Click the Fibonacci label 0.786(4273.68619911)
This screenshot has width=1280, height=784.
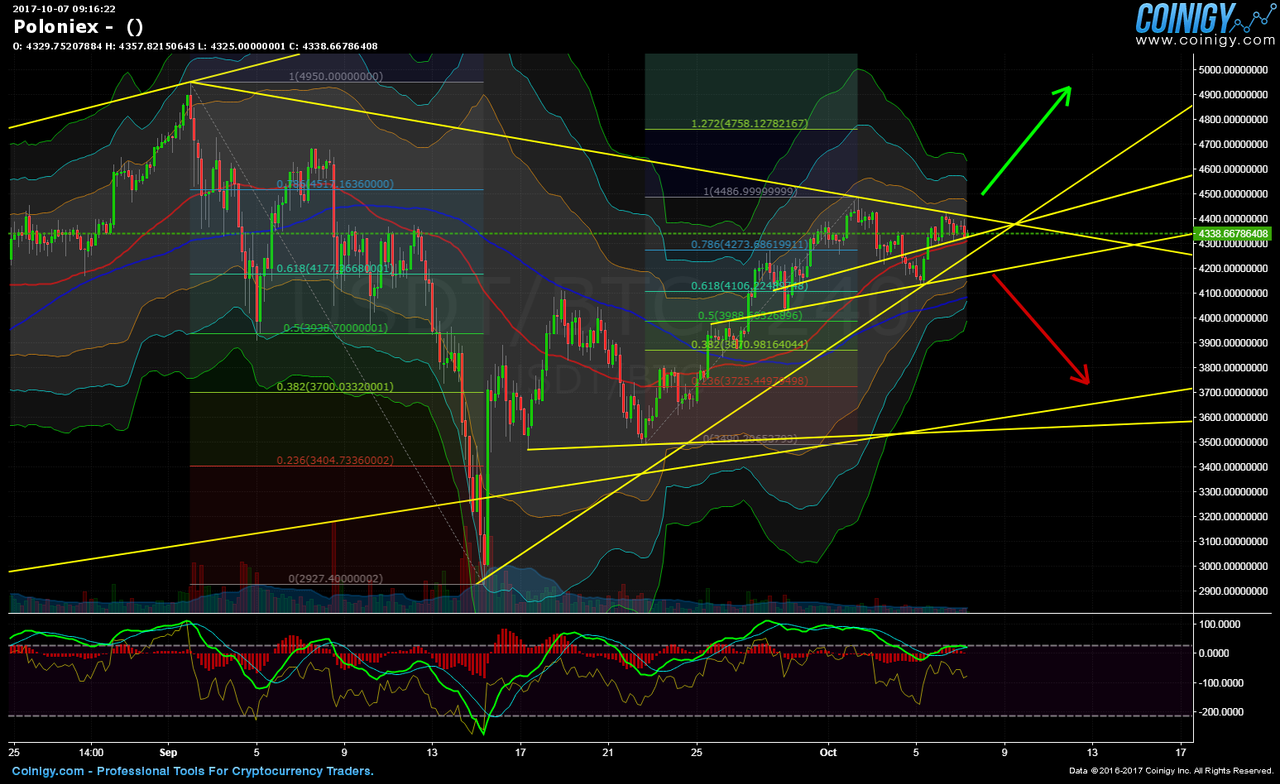(750, 244)
